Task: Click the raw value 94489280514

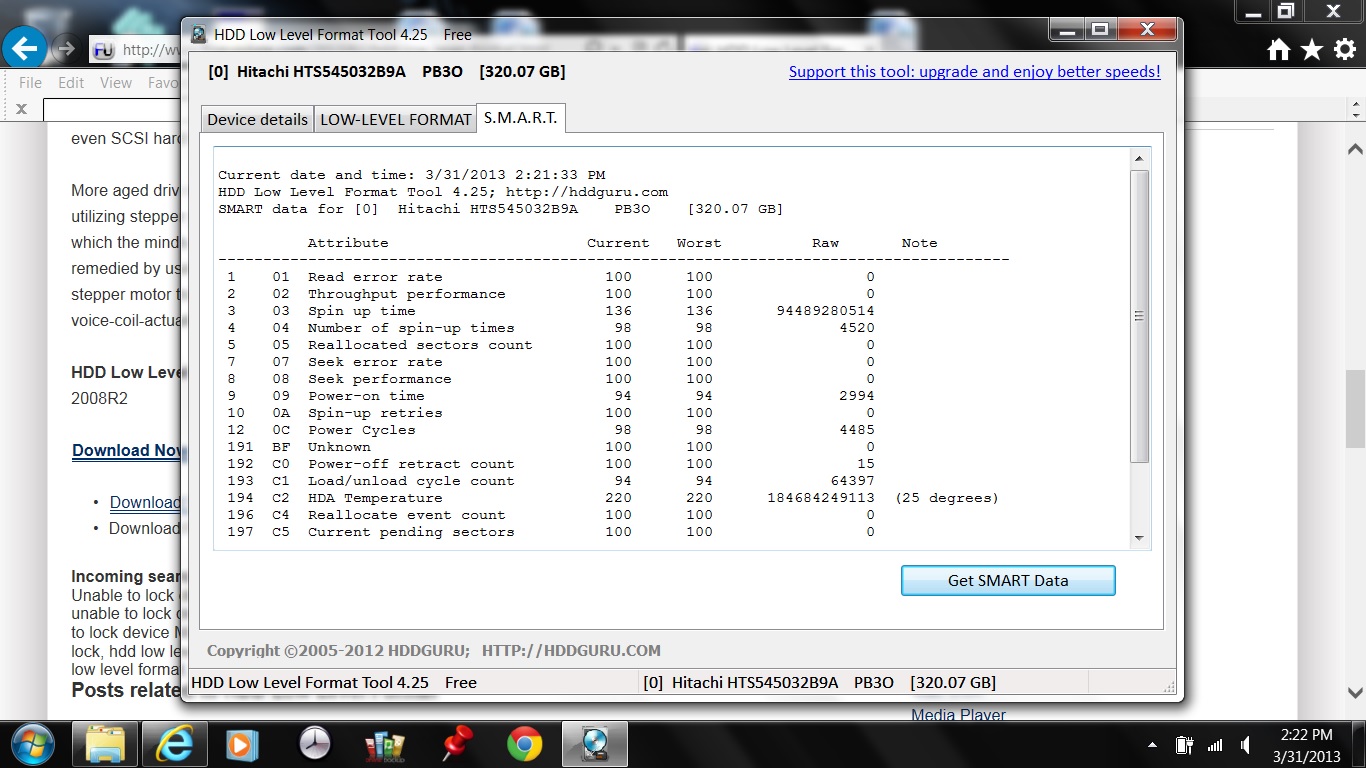Action: 825,311
